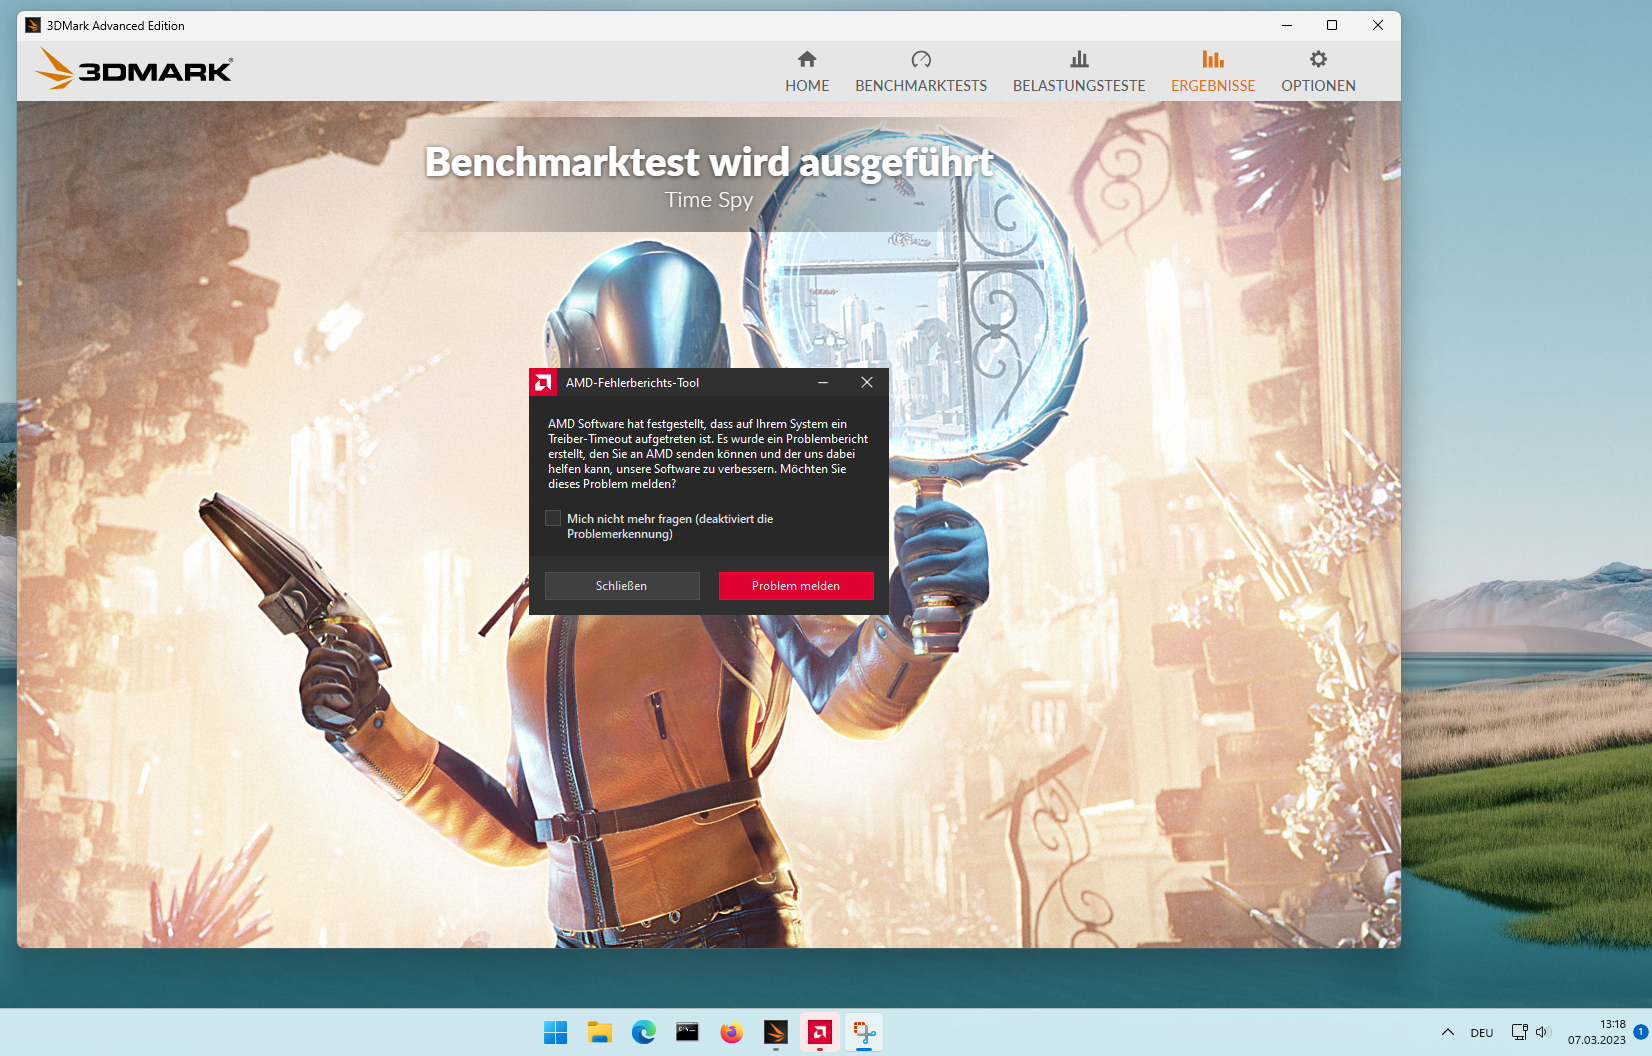Close the 3DMark Advanced Edition window
1652x1056 pixels.
pos(1378,25)
